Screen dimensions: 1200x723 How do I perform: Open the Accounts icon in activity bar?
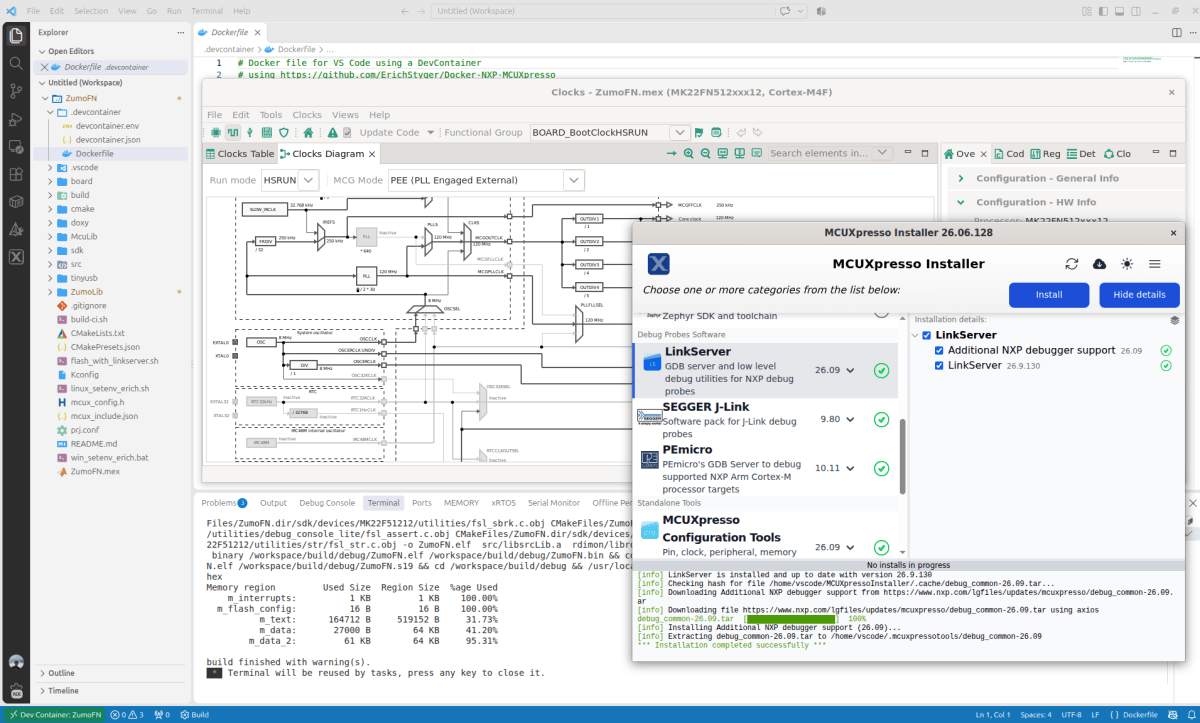coord(16,663)
